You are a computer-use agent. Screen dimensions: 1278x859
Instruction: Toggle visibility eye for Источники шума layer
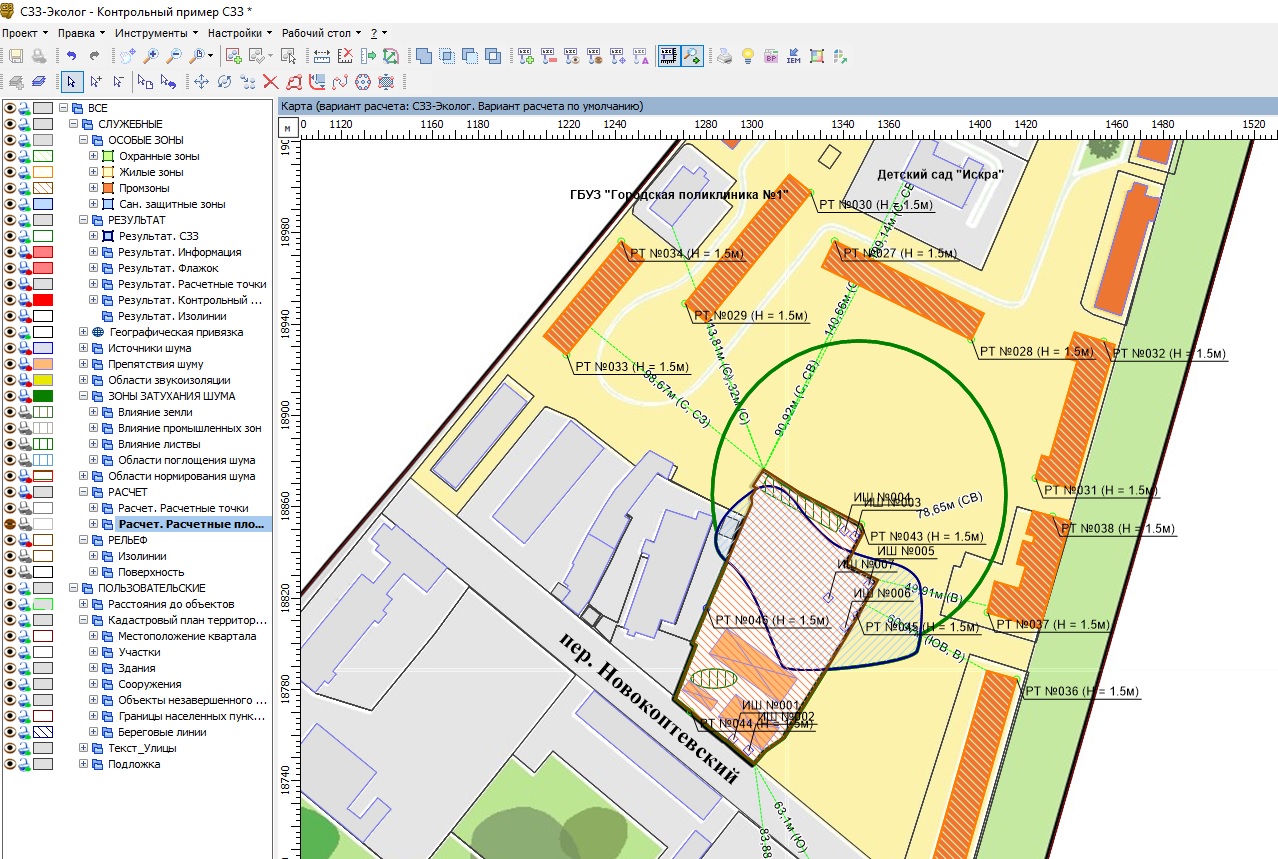(11, 348)
